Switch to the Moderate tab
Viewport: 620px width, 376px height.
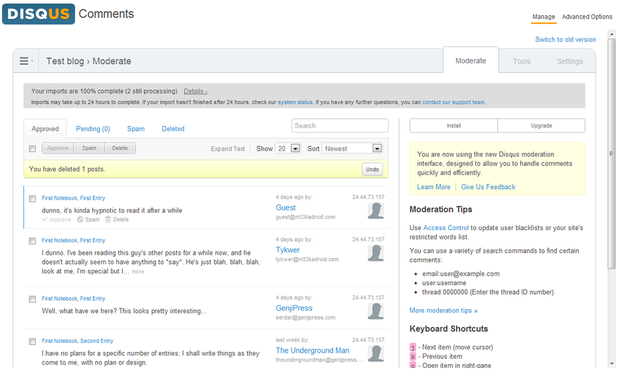[471, 61]
